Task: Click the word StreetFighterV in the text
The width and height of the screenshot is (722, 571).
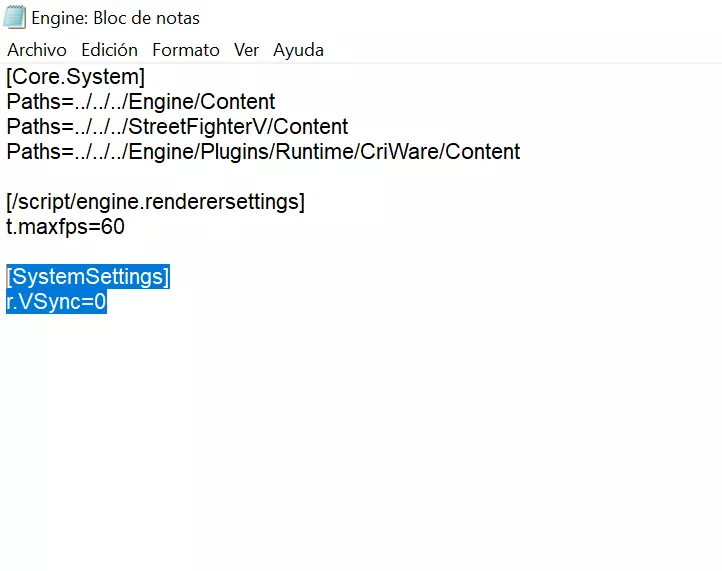Action: click(194, 127)
